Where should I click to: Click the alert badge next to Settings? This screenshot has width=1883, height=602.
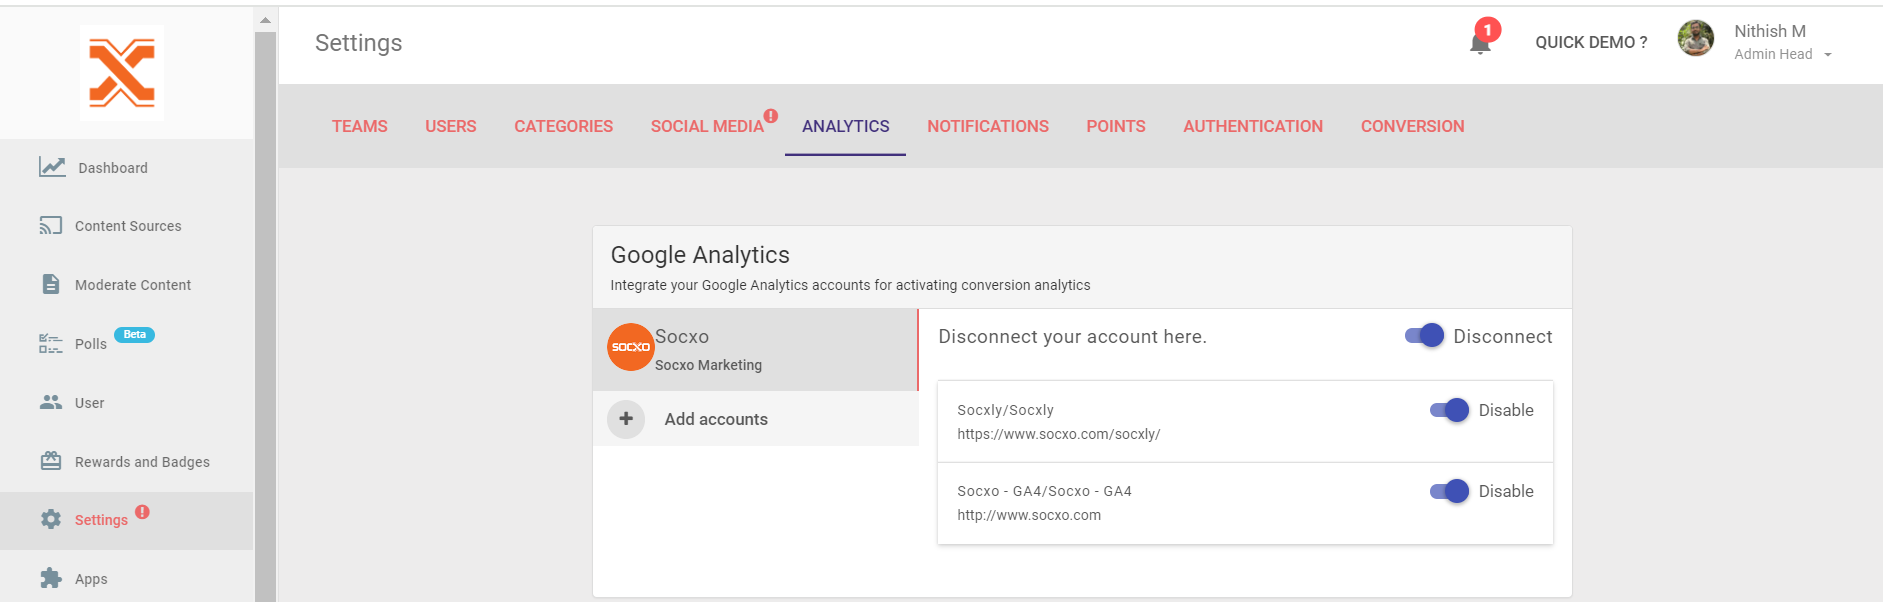(x=143, y=512)
